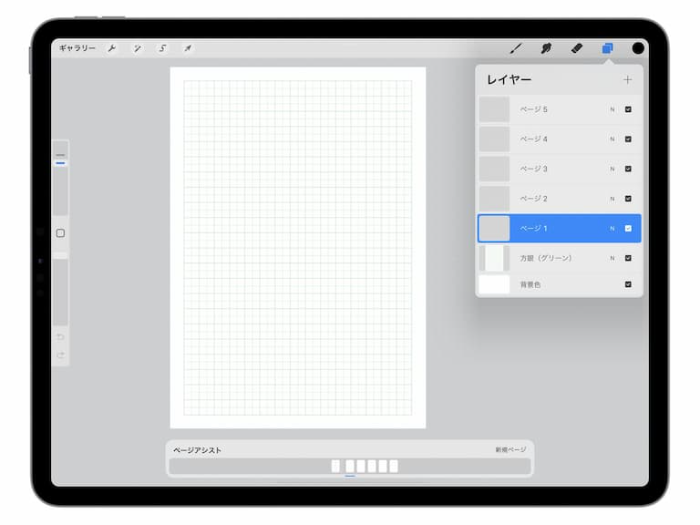
Task: Open the Actions wrench menu
Action: tap(112, 48)
